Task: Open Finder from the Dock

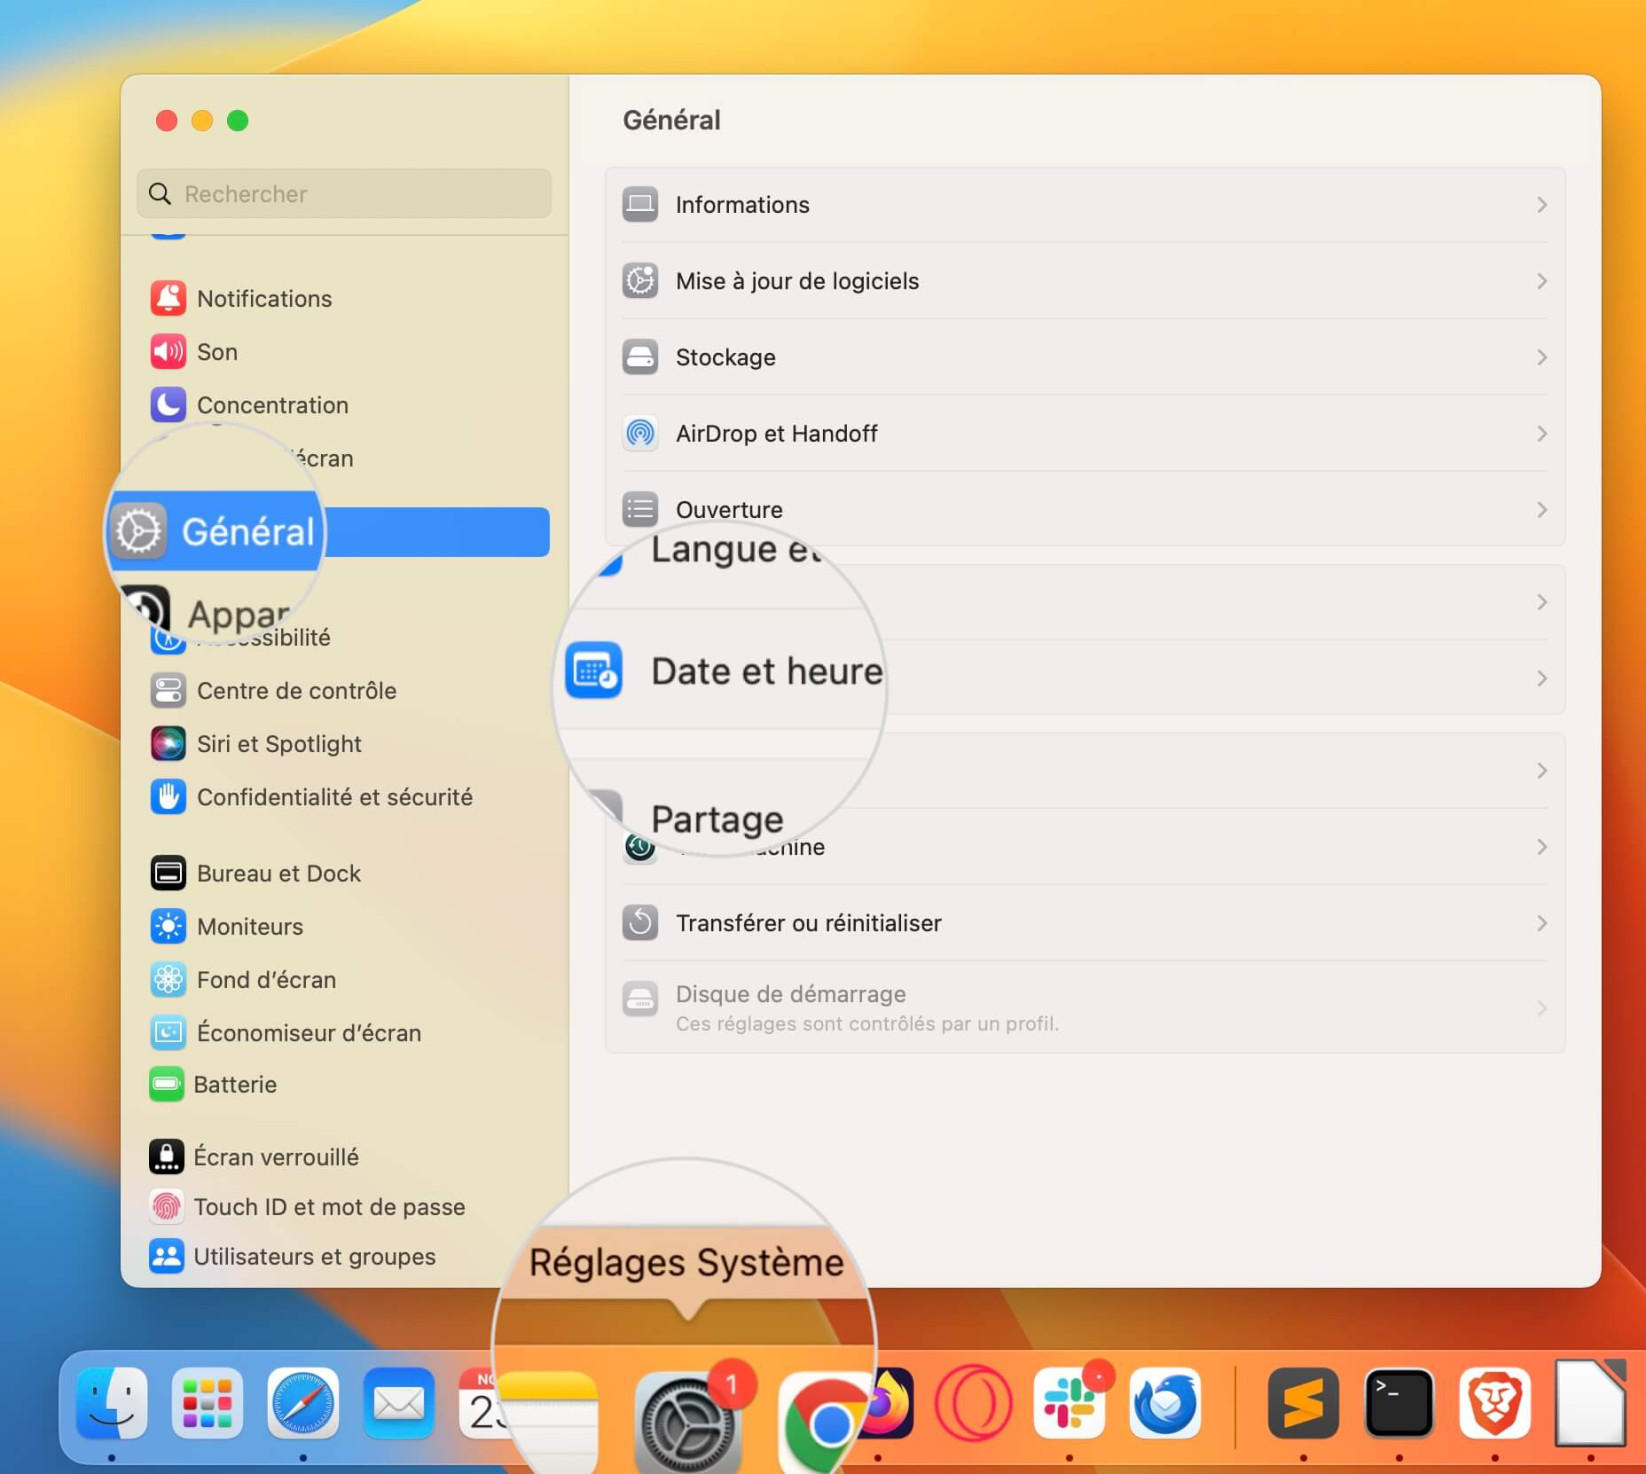Action: [x=111, y=1402]
